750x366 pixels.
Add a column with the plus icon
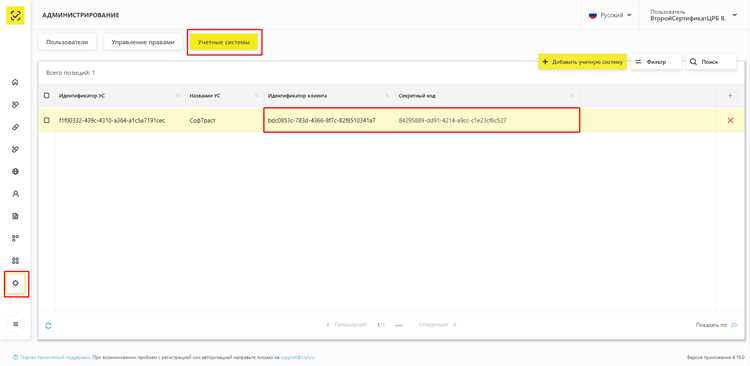pyautogui.click(x=730, y=96)
